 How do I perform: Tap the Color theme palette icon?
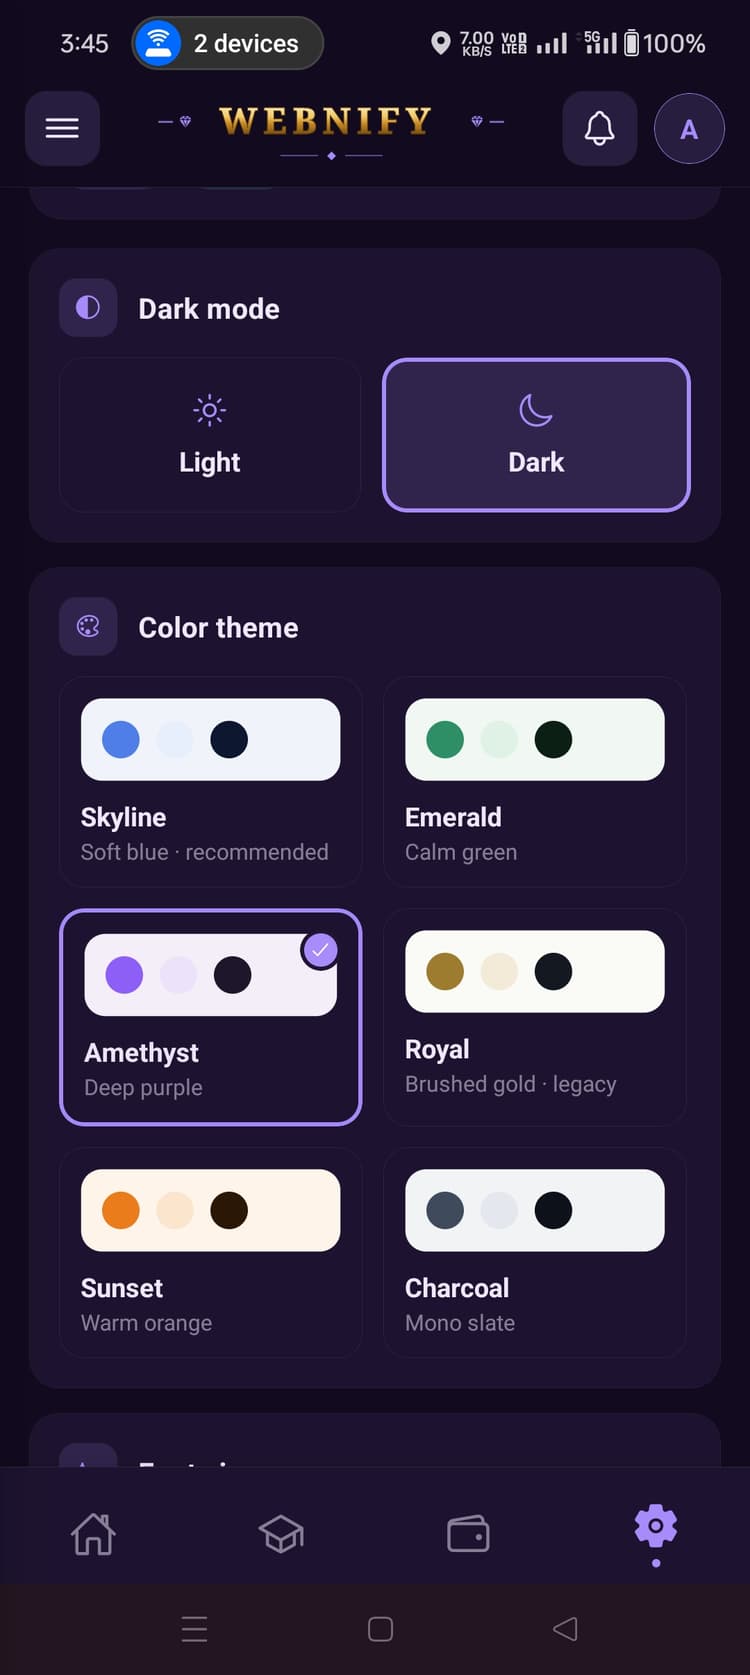(88, 627)
